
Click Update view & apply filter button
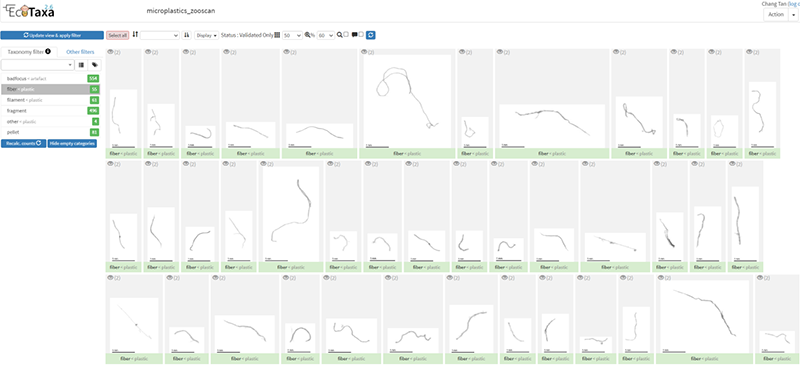coord(52,35)
